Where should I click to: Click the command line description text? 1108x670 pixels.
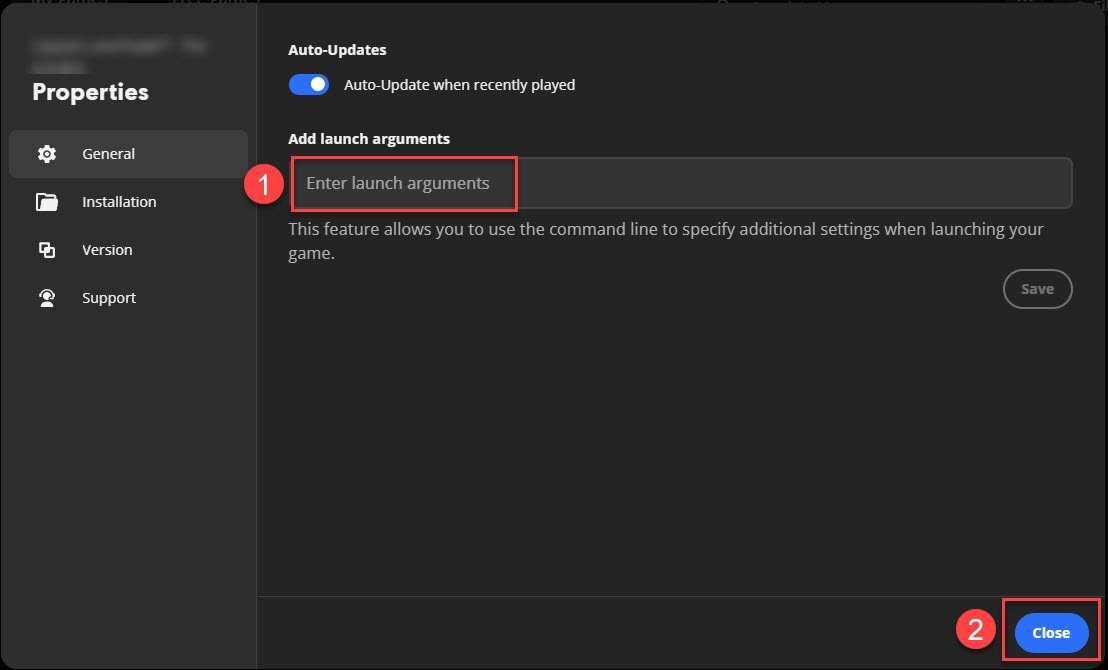point(665,241)
